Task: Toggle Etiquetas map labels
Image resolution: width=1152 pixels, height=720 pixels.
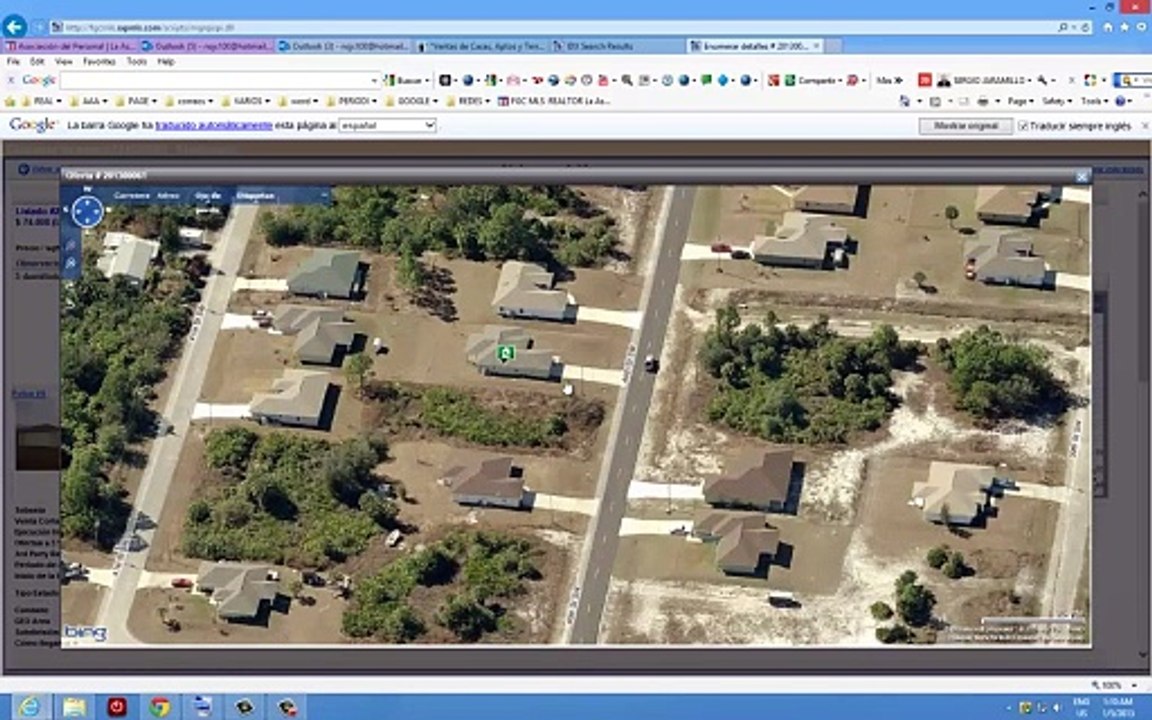Action: point(255,195)
